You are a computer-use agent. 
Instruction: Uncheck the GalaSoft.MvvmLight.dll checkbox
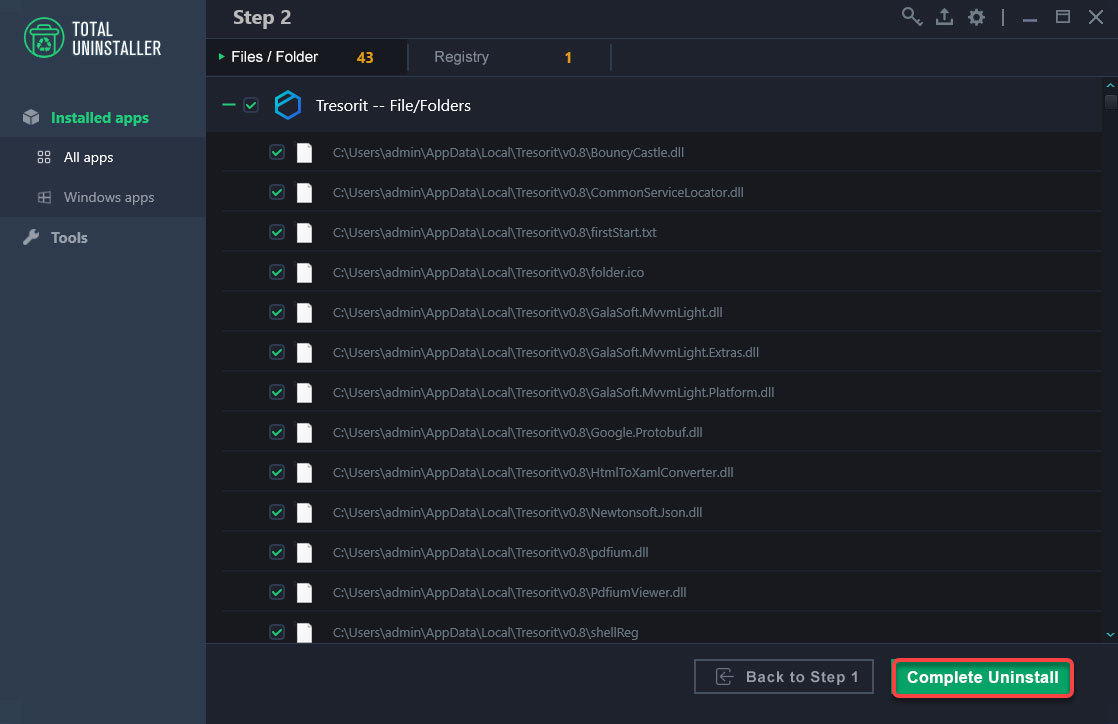277,312
